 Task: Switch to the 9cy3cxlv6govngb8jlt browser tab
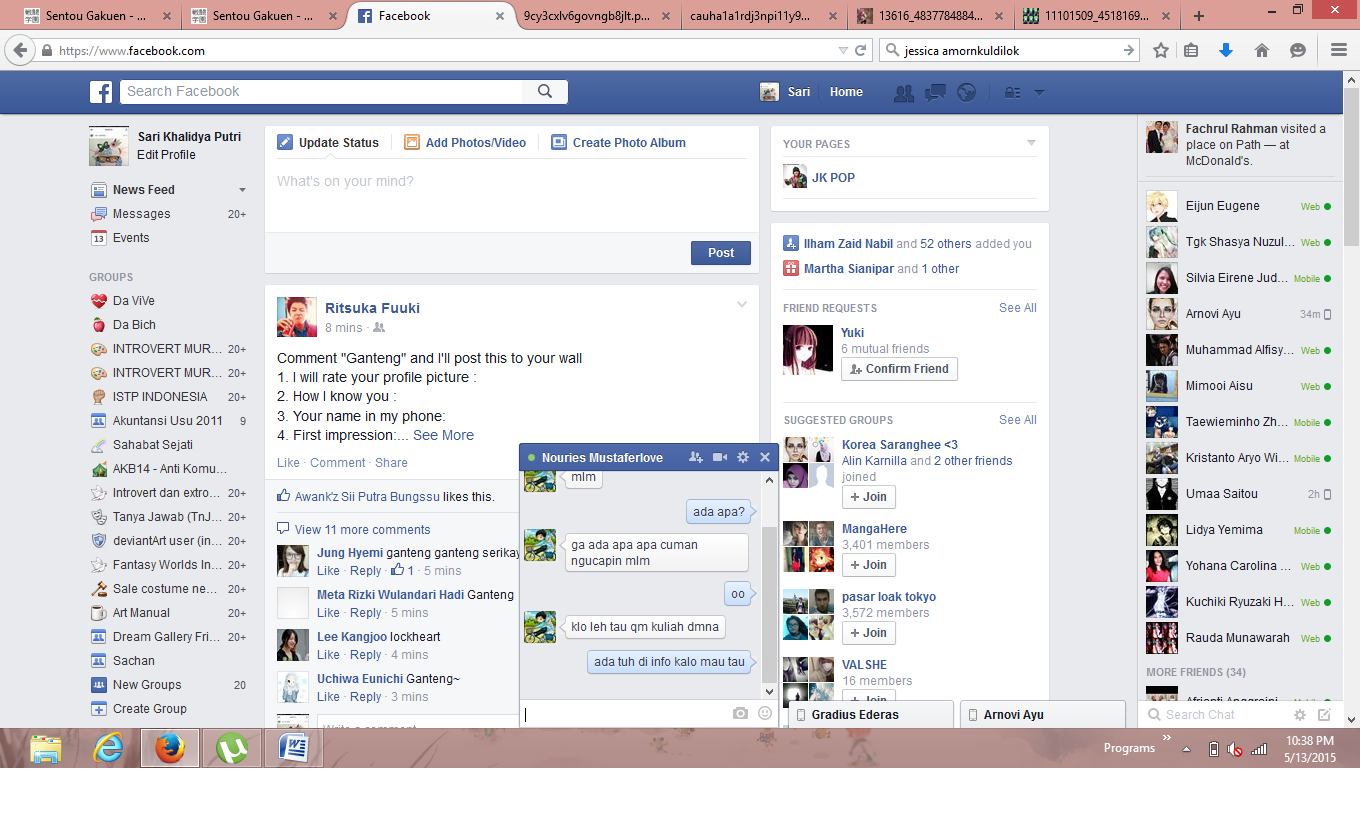pos(596,16)
